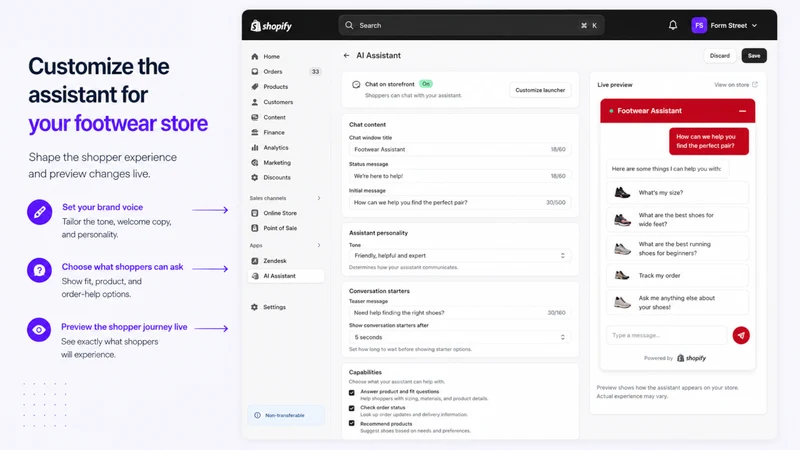
Task: Open the Form Street account dropdown
Action: (724, 25)
